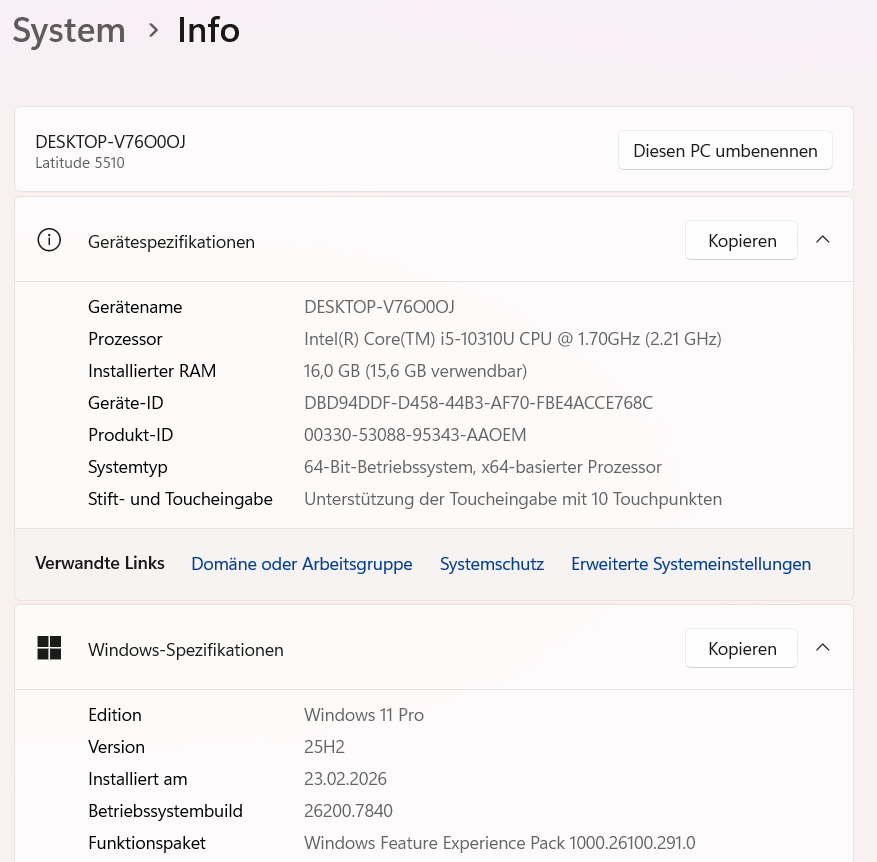Click the Info breadcrumb title
877x862 pixels.
[209, 30]
